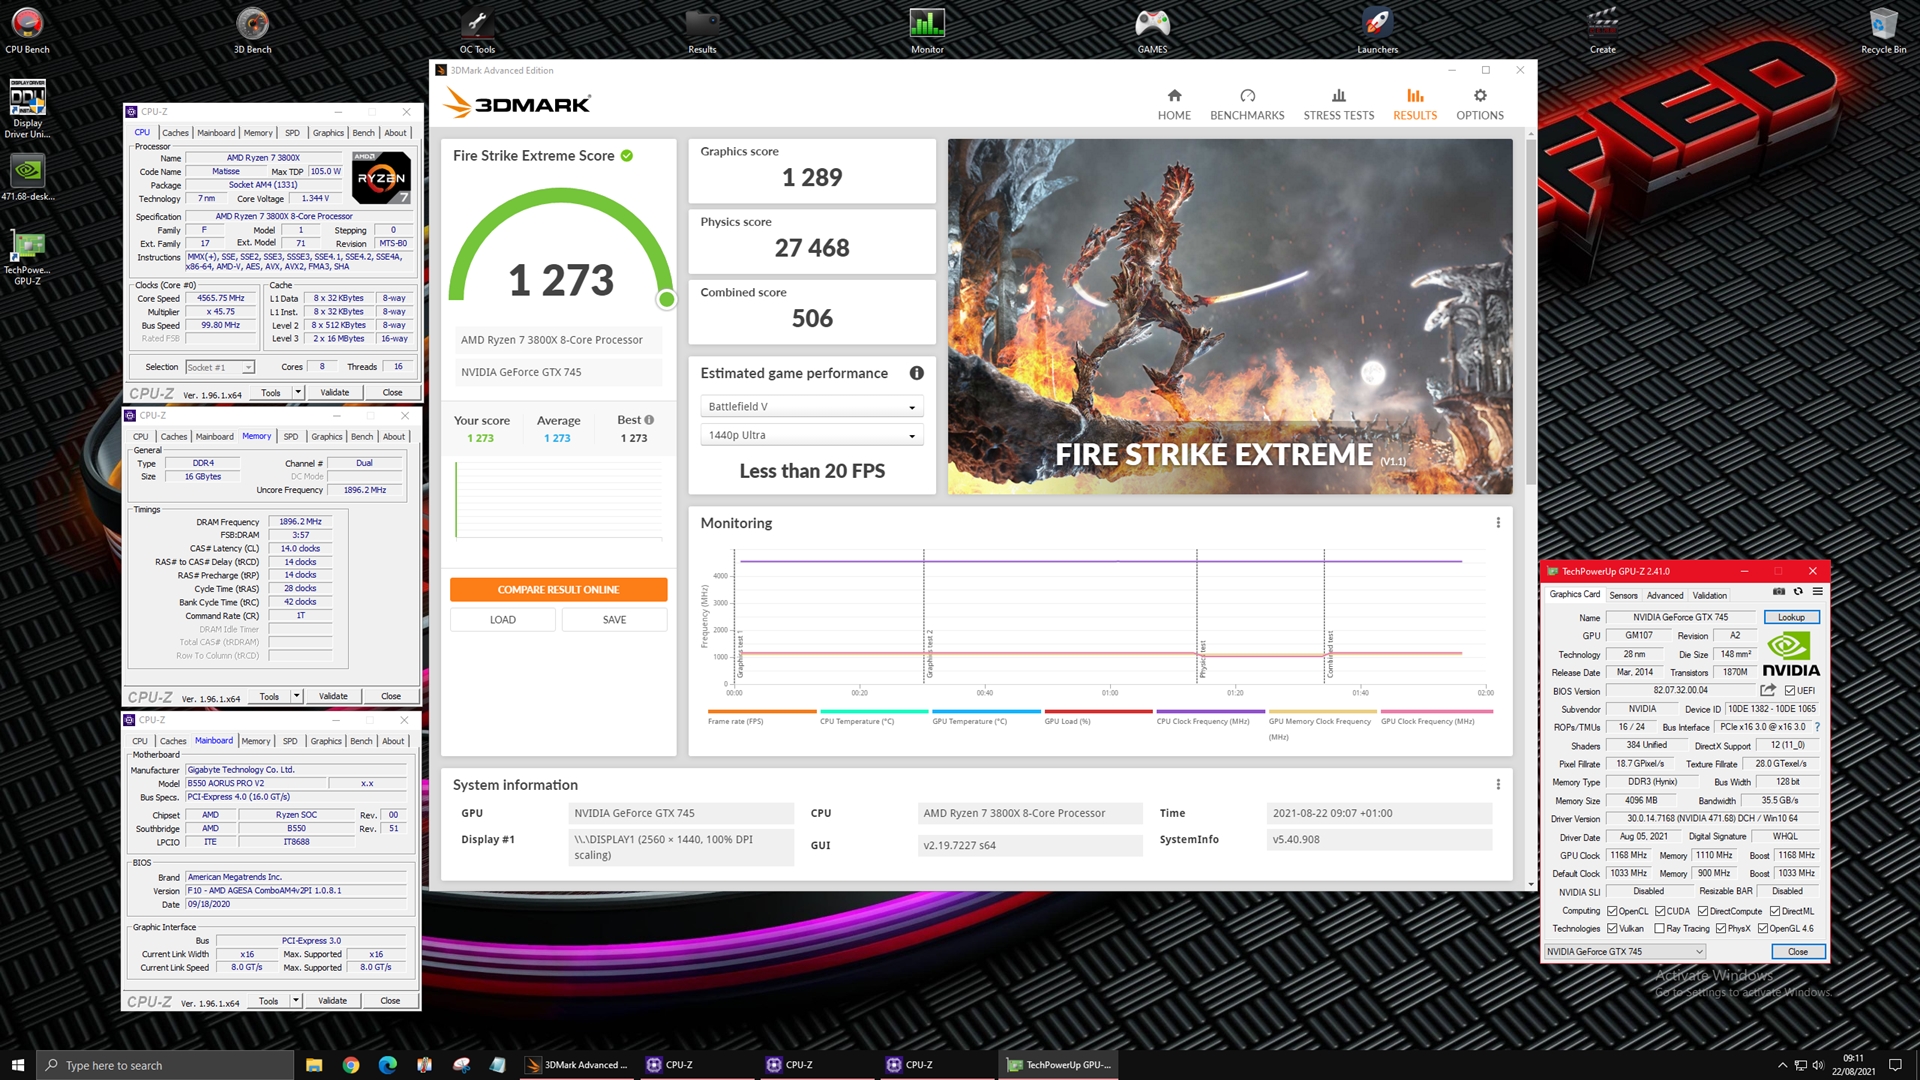The width and height of the screenshot is (1920, 1080).
Task: Open 3D Bench desktop shortcut
Action: coord(252,30)
